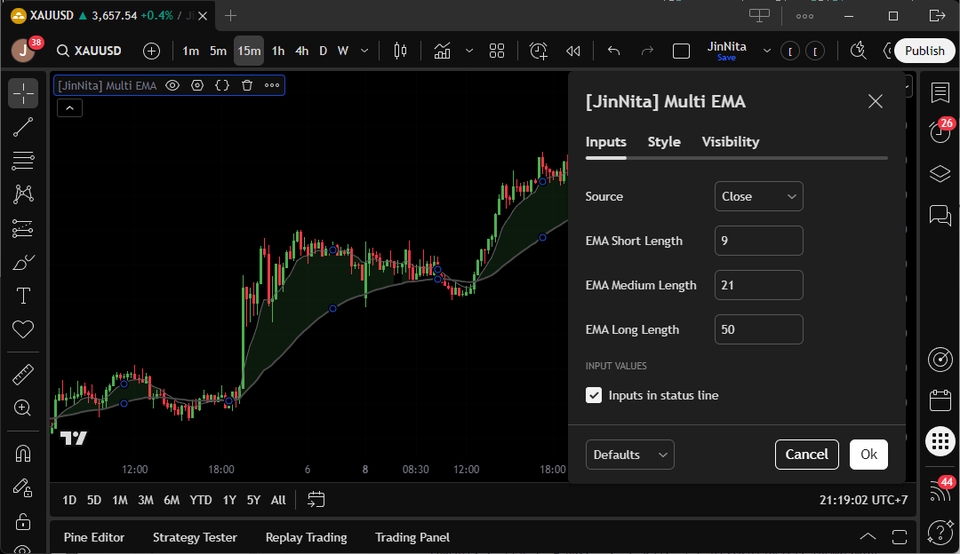
Task: Click the Bar Replay rewind icon
Action: 573,51
